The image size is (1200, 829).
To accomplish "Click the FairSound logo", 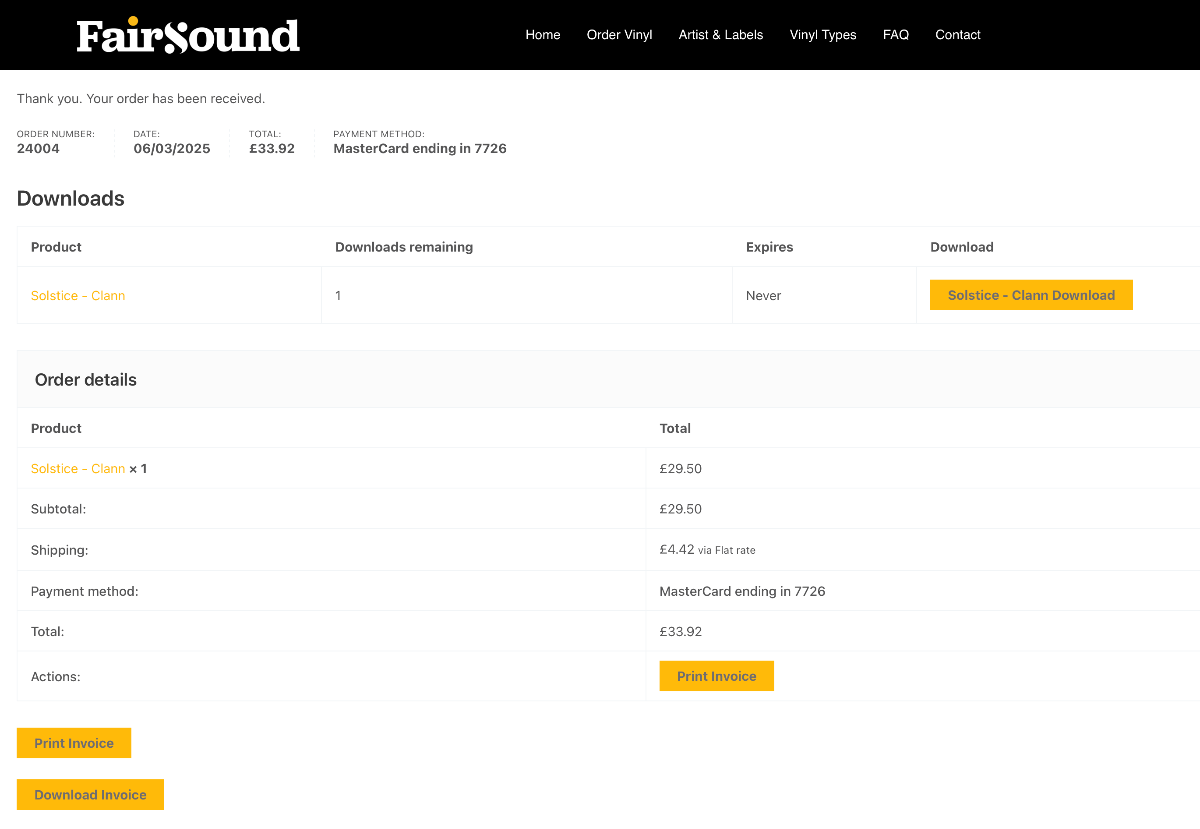I will 188,35.
